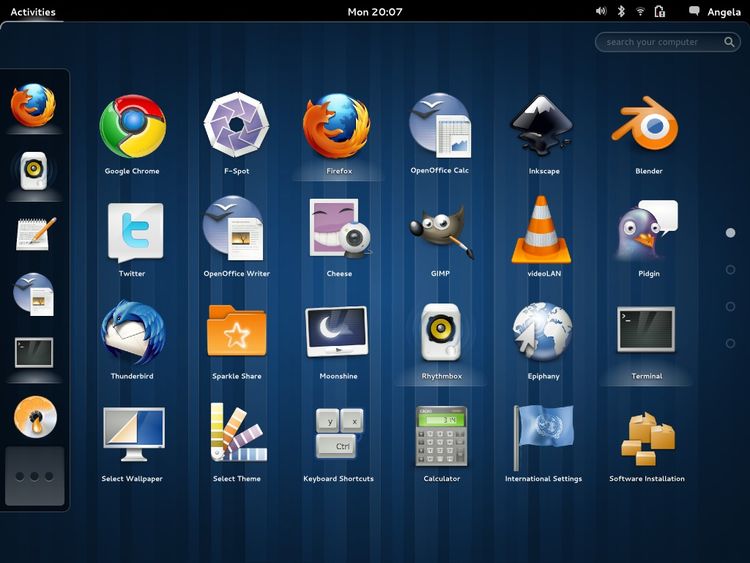The width and height of the screenshot is (750, 563).
Task: Click the Activities menu in the top bar
Action: tap(32, 12)
